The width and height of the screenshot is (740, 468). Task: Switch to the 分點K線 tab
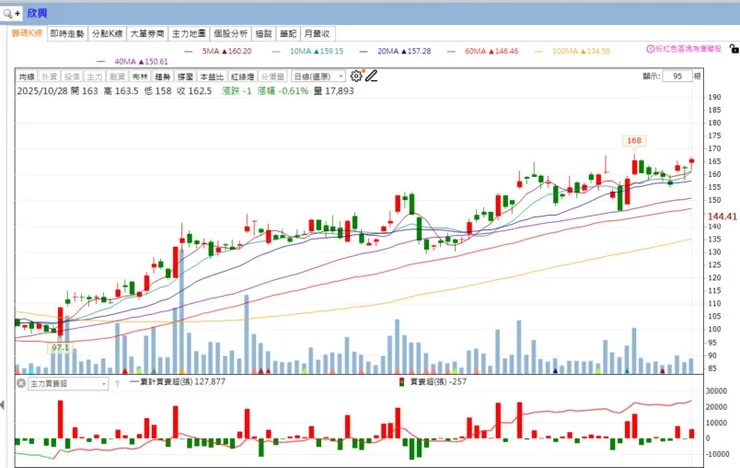[107, 33]
